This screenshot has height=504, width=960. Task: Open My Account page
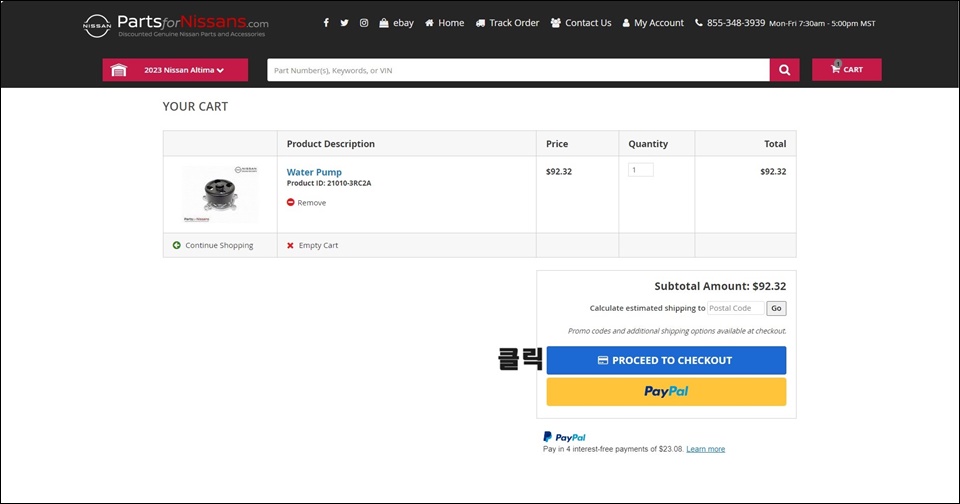(x=653, y=23)
